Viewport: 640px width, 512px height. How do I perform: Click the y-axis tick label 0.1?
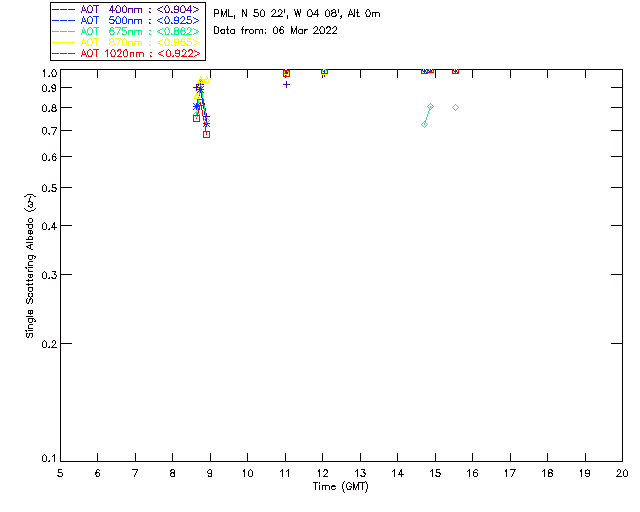click(49, 459)
